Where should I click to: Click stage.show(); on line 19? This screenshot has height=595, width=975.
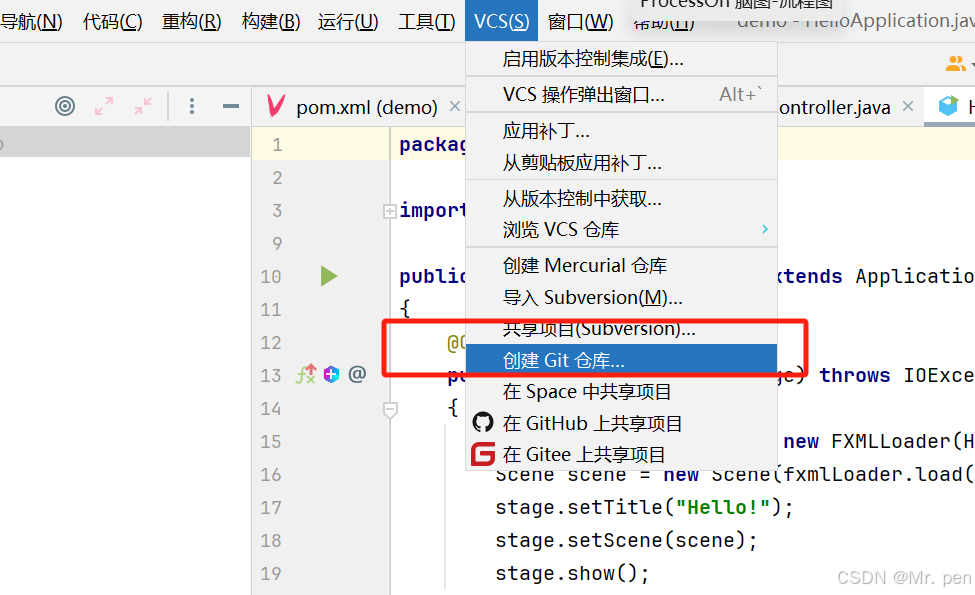572,573
